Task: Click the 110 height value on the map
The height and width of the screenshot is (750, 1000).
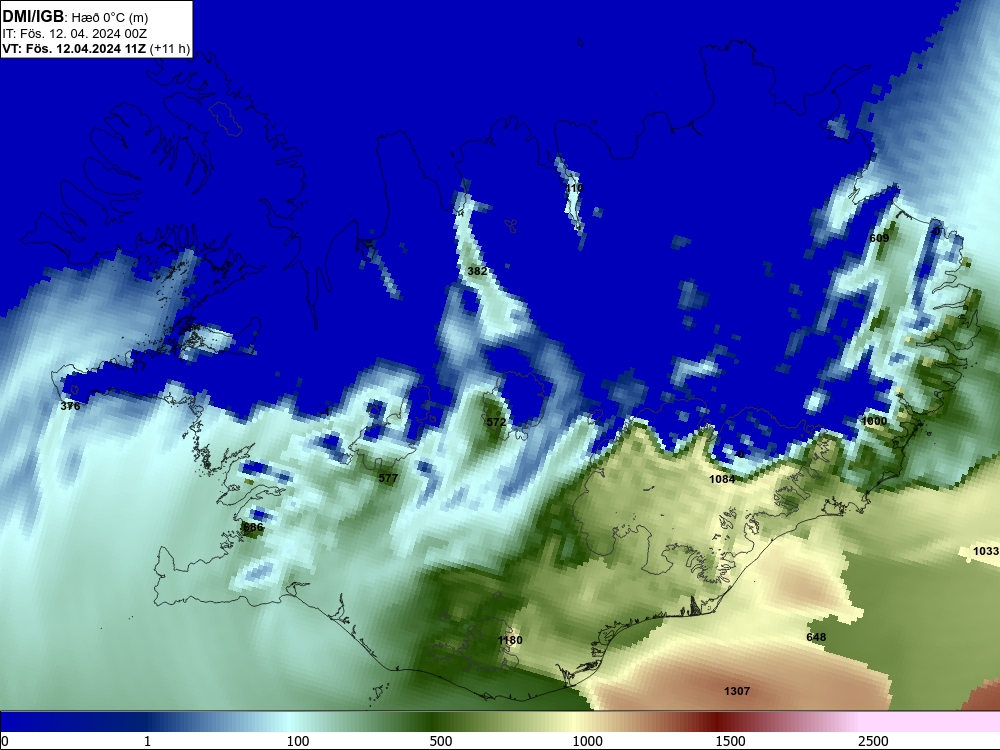Action: [x=574, y=188]
